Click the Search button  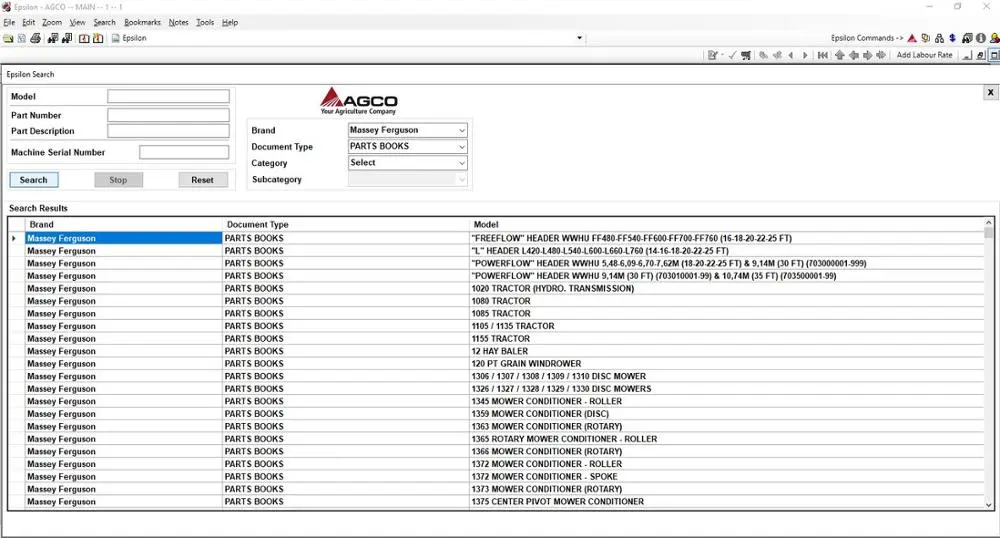(x=34, y=180)
